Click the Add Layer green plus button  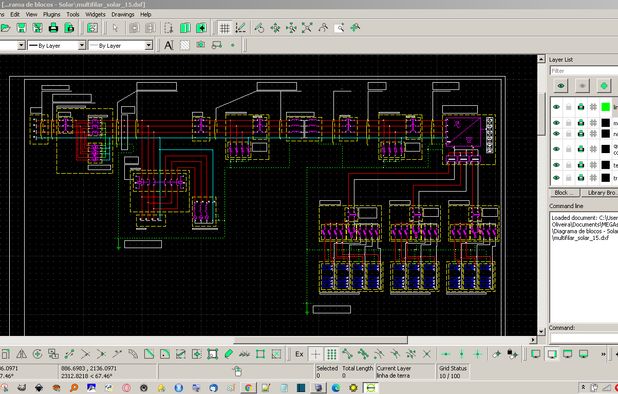click(x=604, y=85)
